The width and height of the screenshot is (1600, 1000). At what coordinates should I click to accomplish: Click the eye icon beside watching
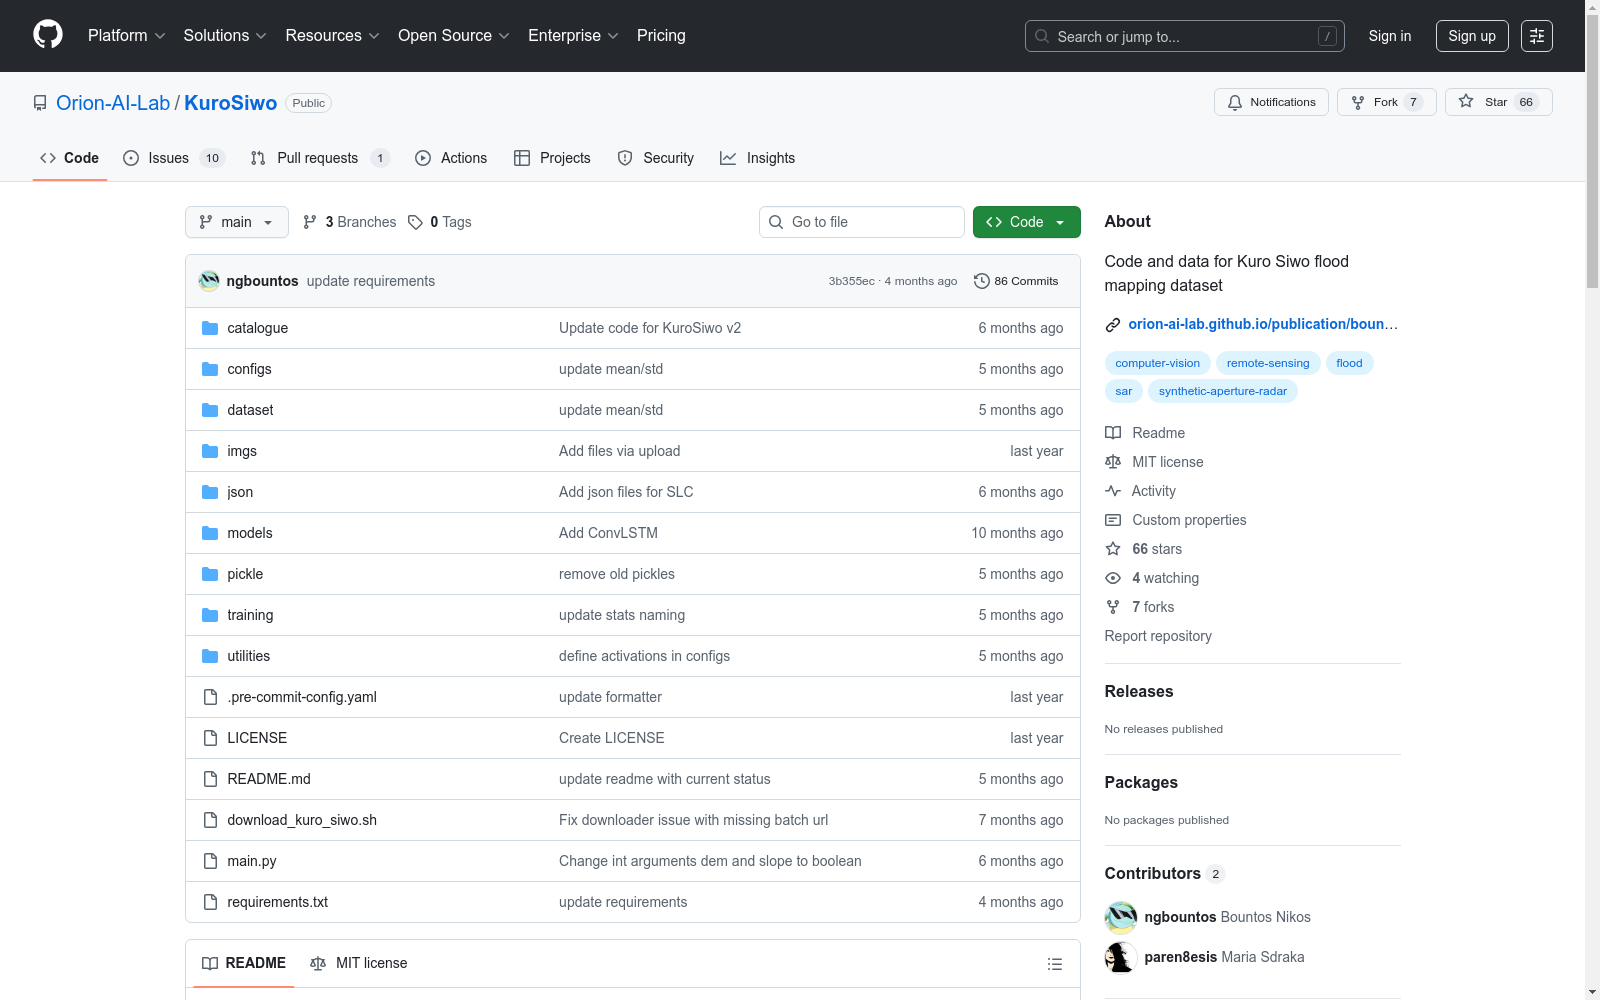click(x=1113, y=578)
